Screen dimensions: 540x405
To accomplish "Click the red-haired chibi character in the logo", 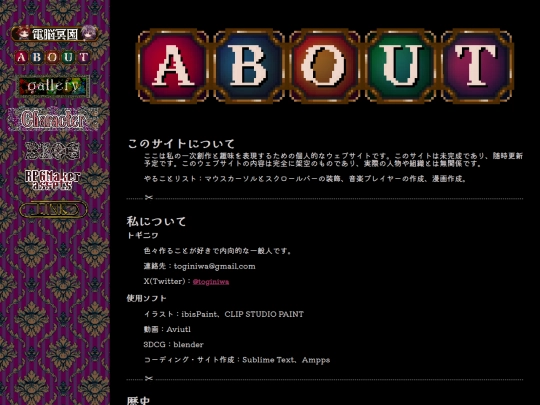I will [23, 33].
